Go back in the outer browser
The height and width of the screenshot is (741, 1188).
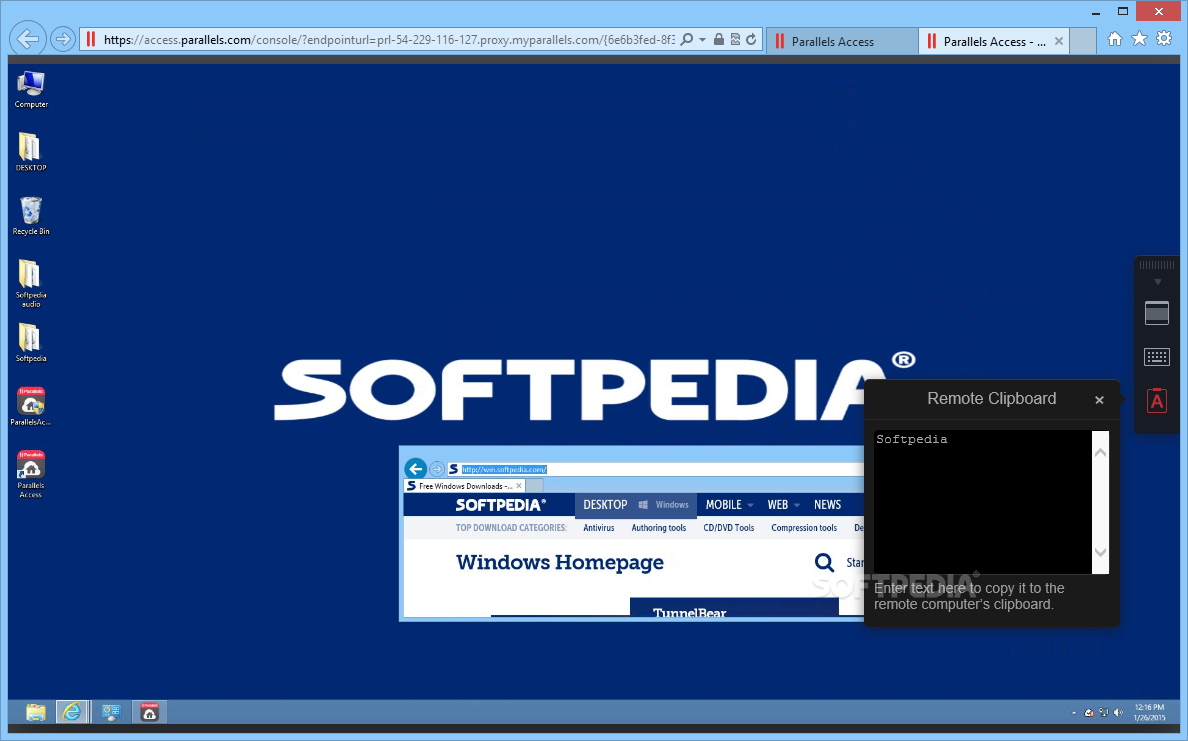[x=28, y=39]
